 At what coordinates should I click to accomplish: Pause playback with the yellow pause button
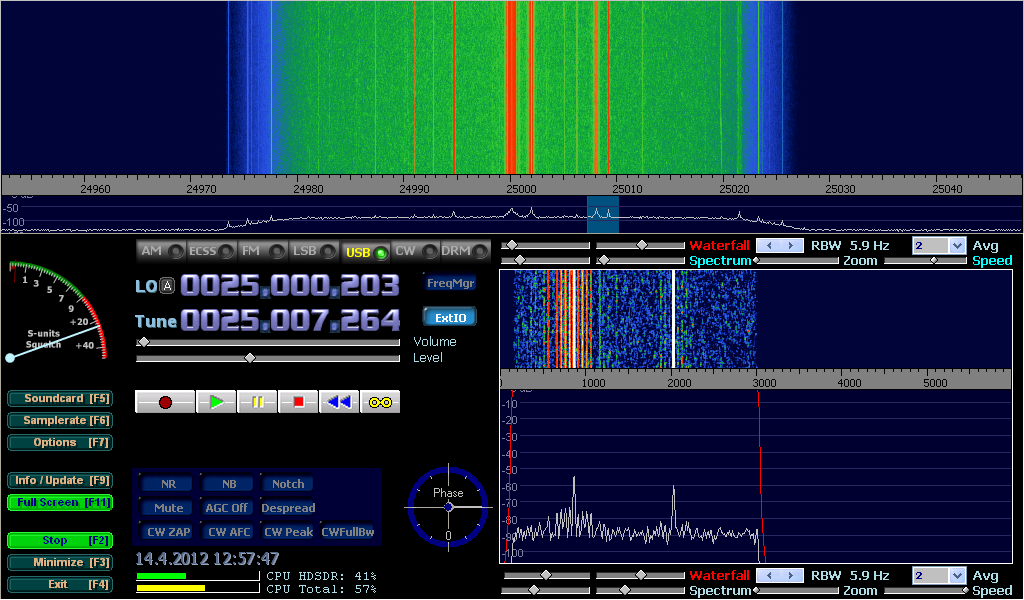tap(257, 402)
